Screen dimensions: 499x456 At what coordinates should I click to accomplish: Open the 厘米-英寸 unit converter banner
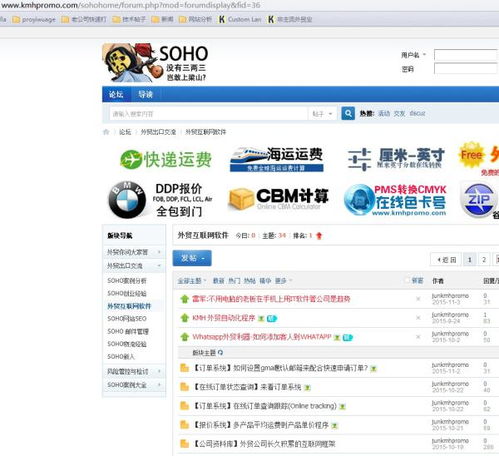[396, 159]
